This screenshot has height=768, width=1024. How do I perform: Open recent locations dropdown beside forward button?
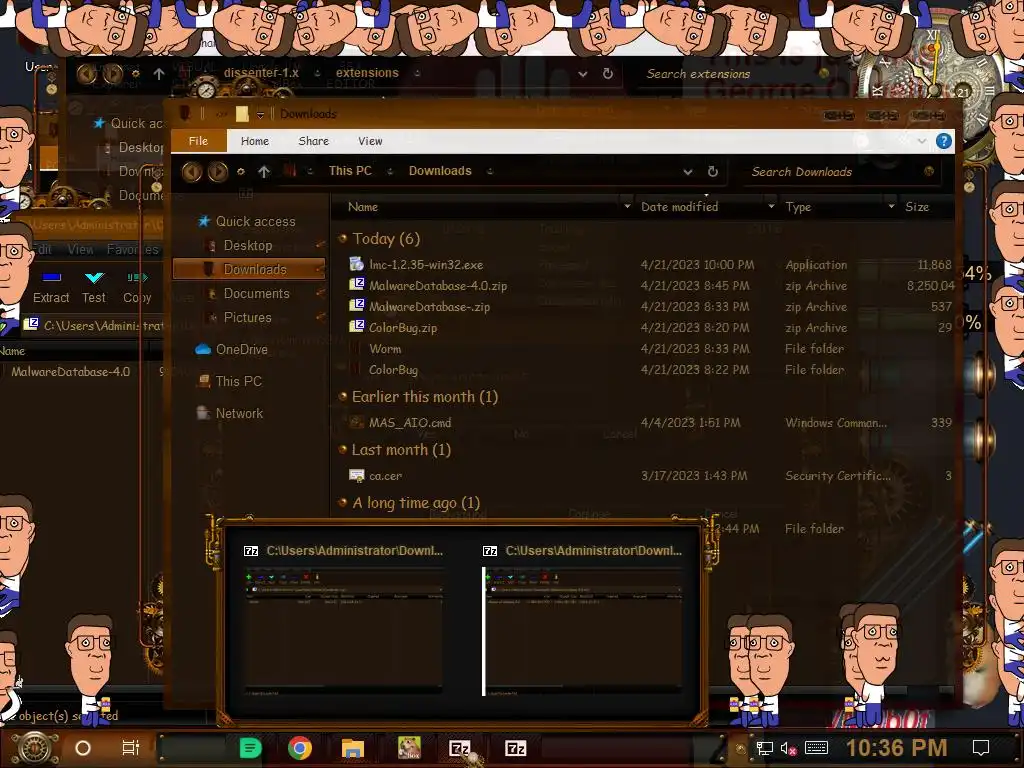241,172
